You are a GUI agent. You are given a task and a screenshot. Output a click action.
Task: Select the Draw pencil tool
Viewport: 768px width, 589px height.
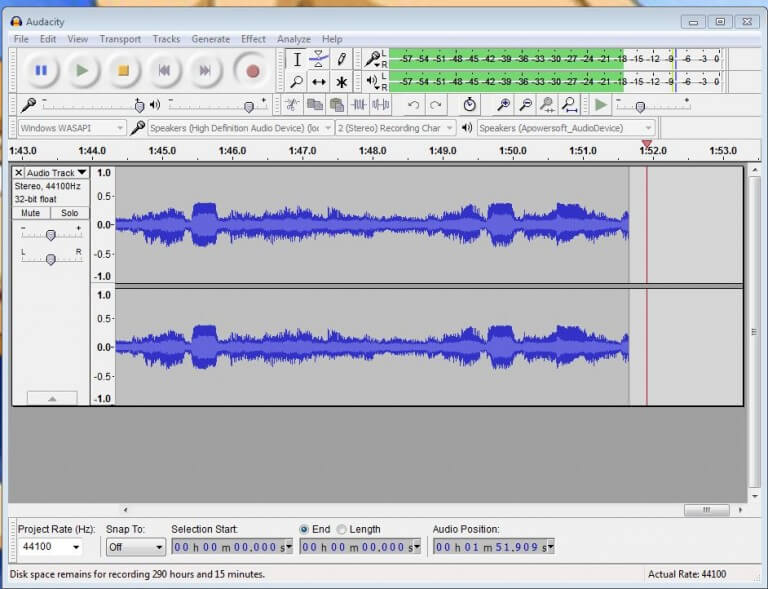[341, 60]
